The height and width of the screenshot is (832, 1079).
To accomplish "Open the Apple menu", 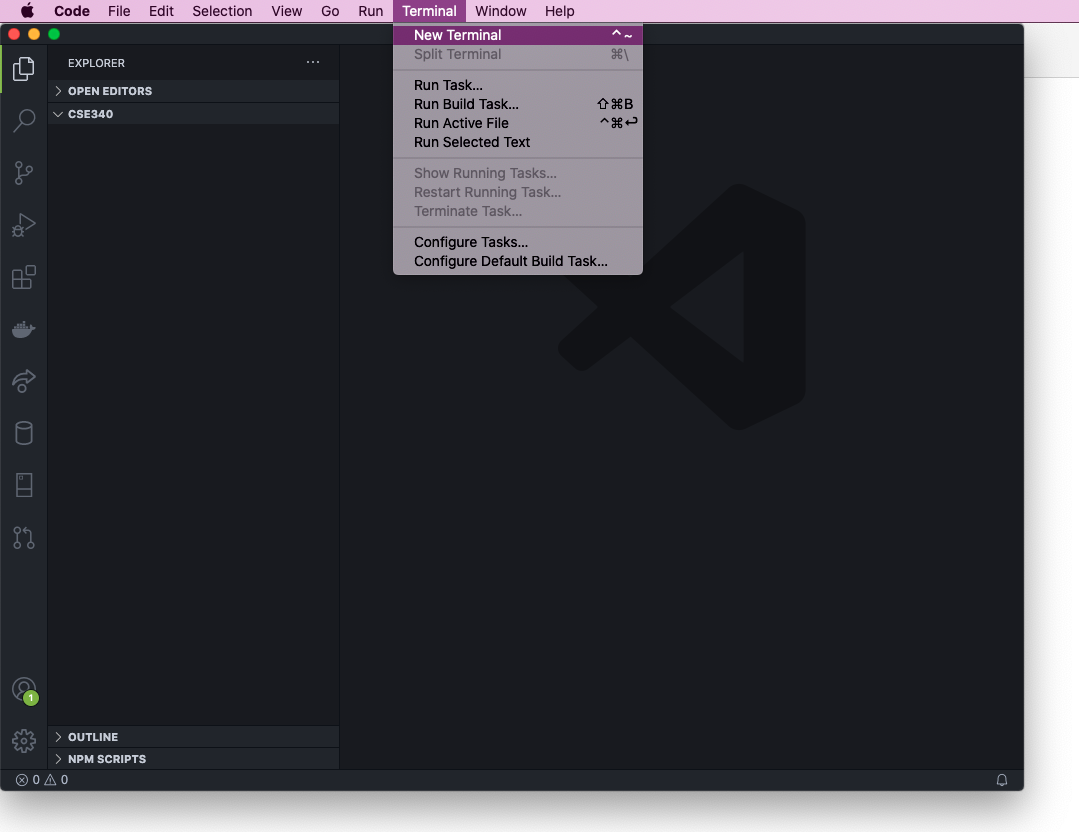I will pos(27,11).
